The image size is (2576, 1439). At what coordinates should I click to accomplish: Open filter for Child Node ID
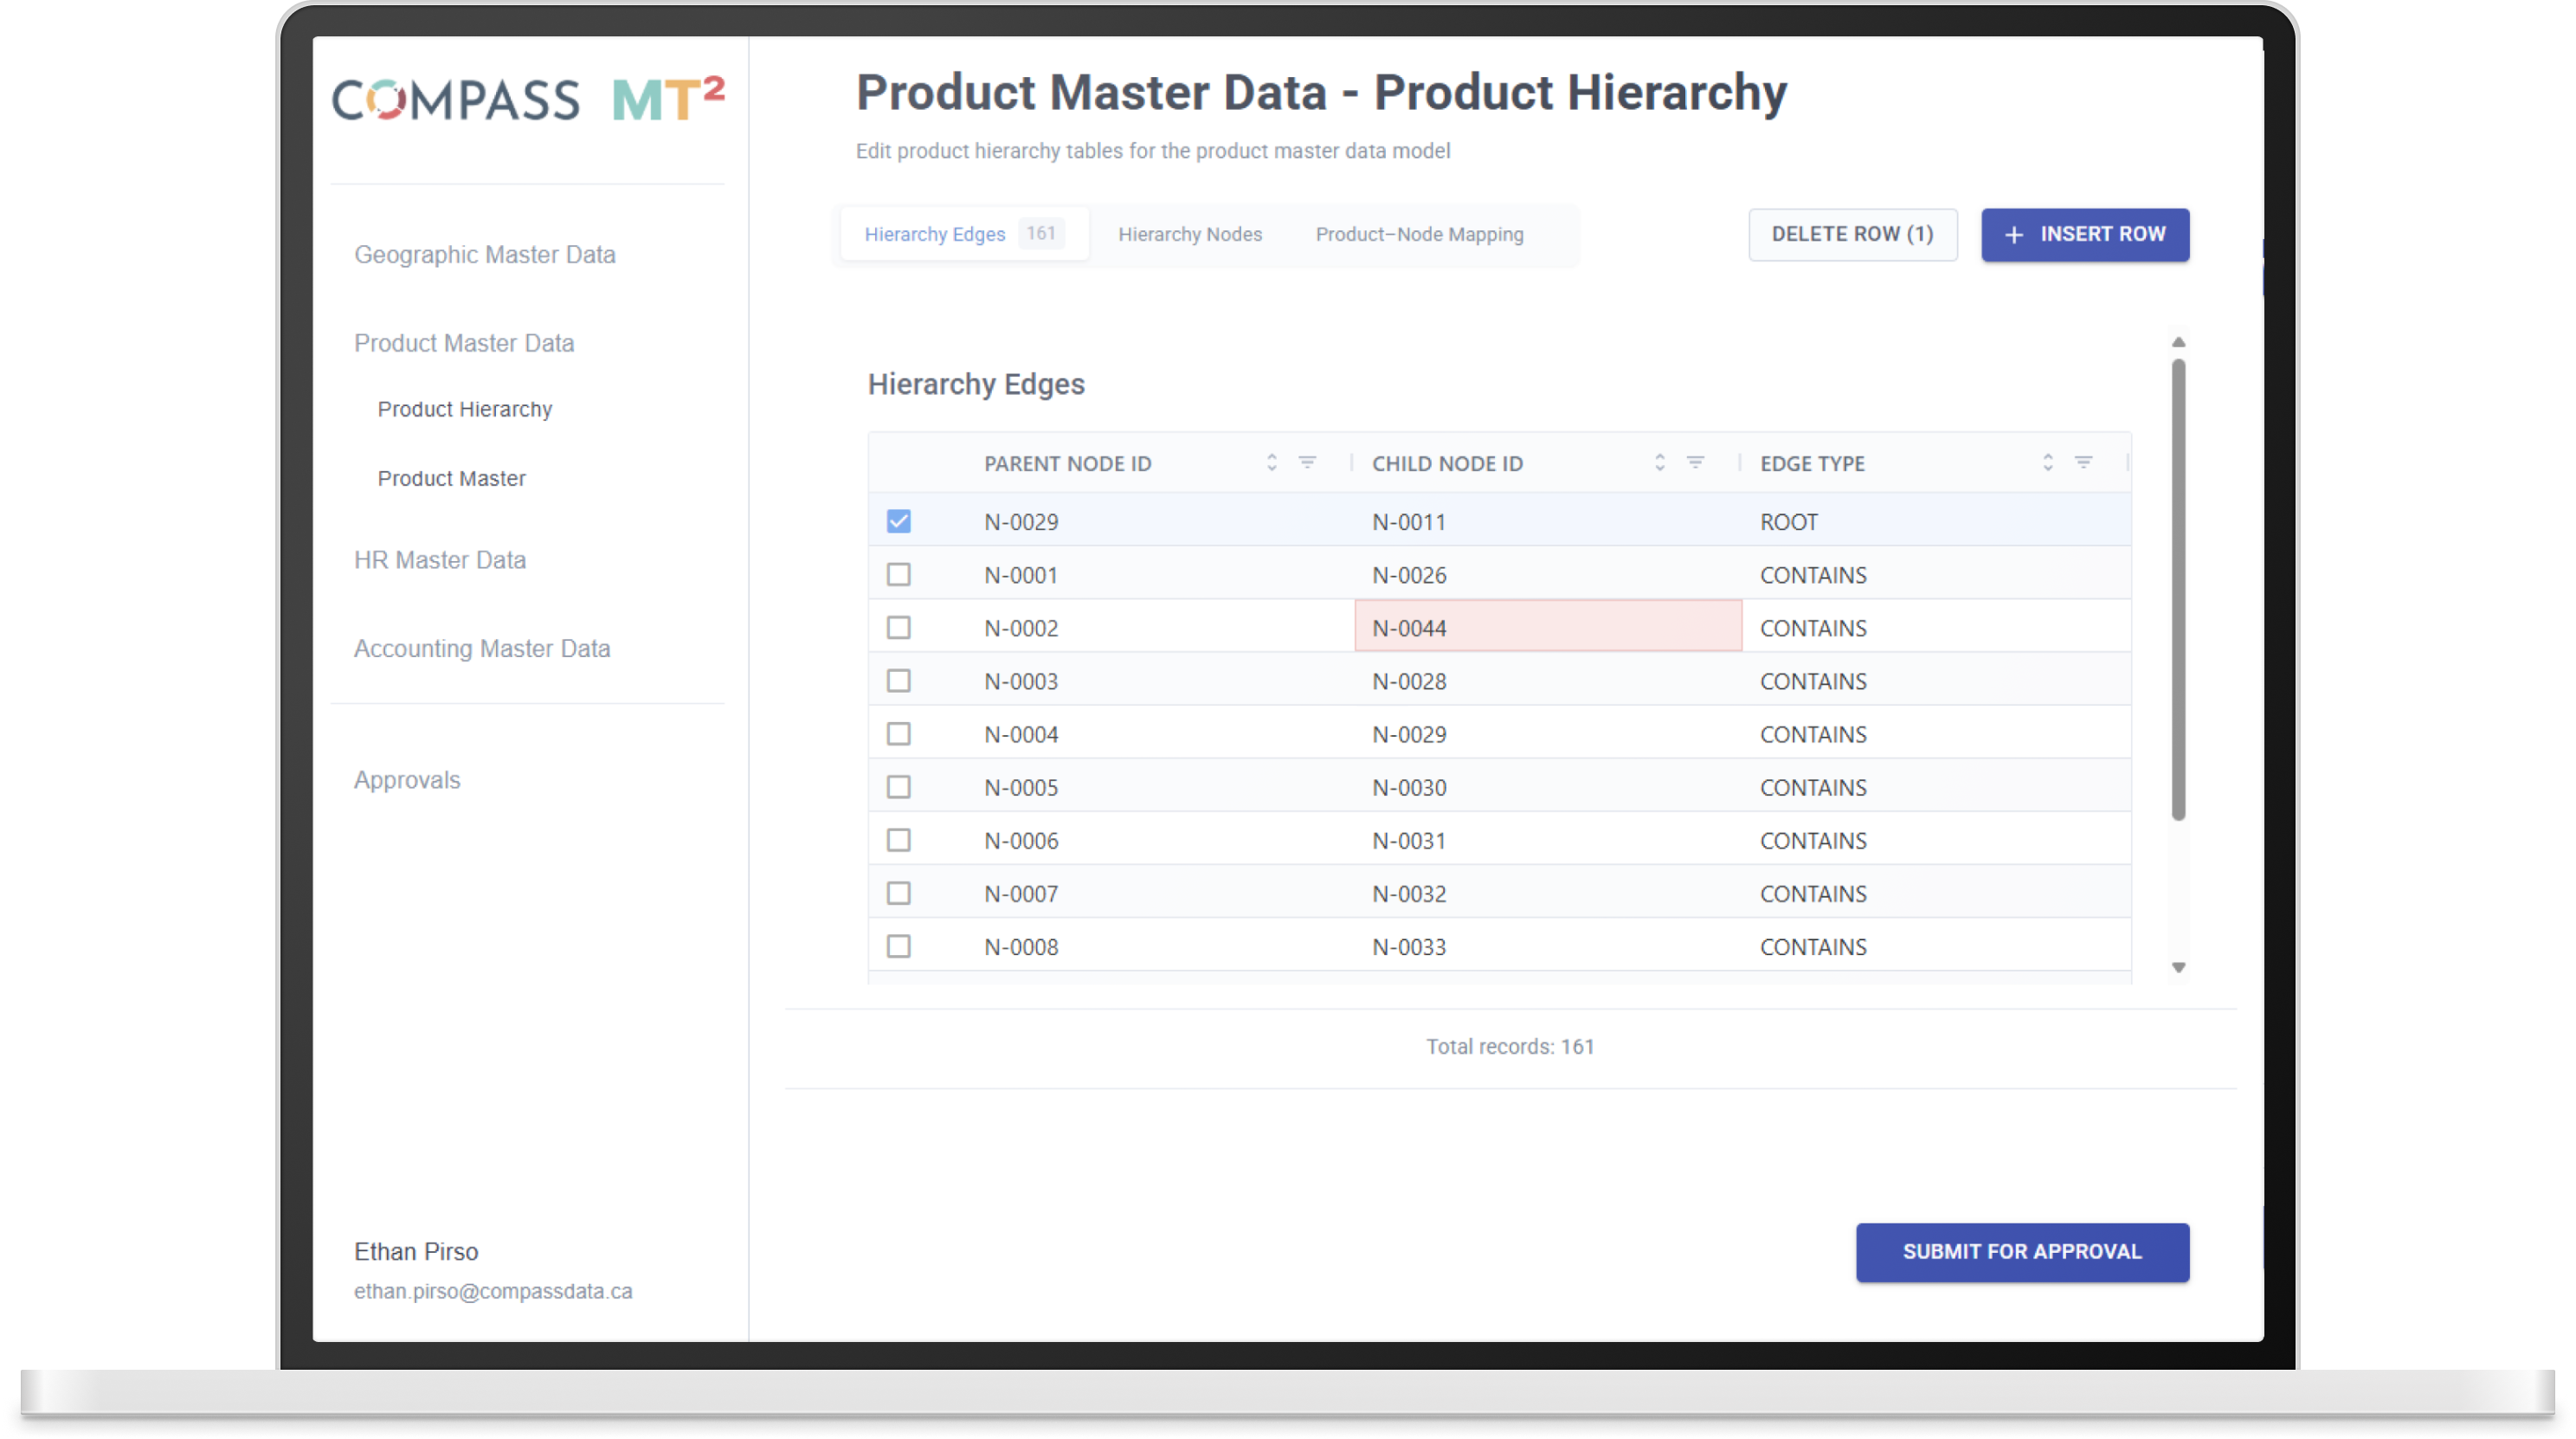click(1695, 463)
